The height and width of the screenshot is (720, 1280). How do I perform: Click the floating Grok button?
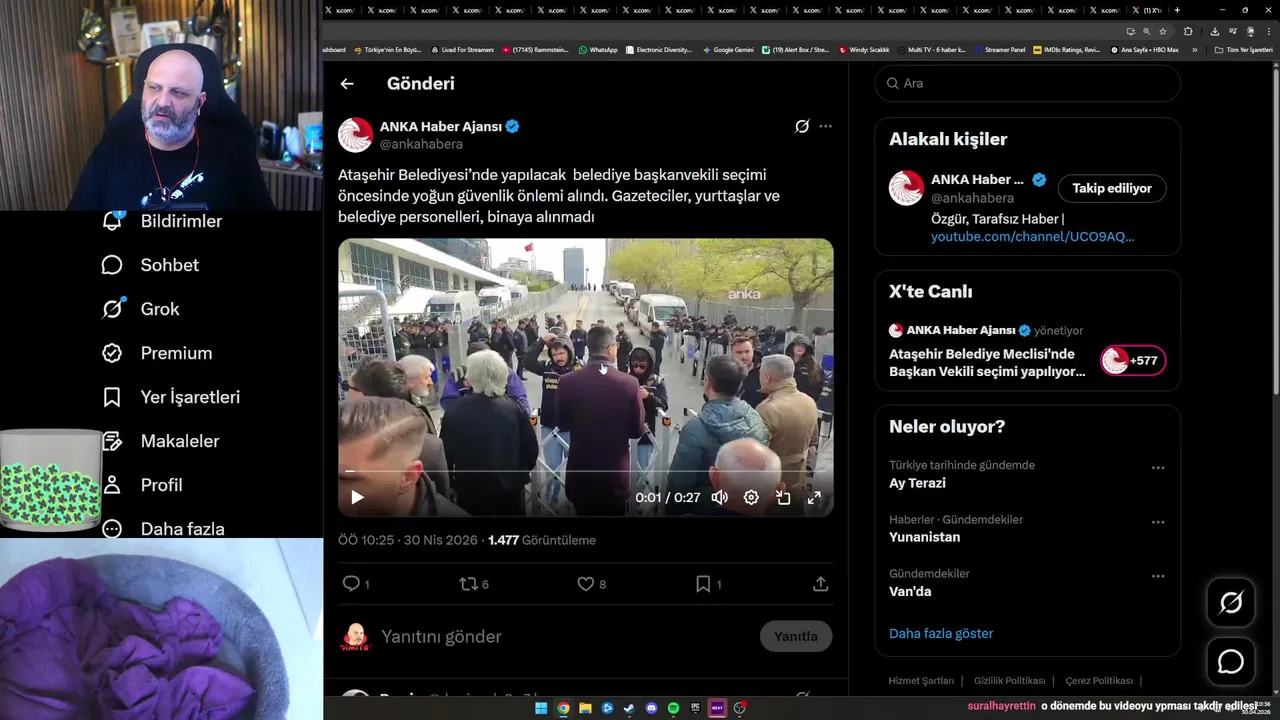pos(1231,602)
